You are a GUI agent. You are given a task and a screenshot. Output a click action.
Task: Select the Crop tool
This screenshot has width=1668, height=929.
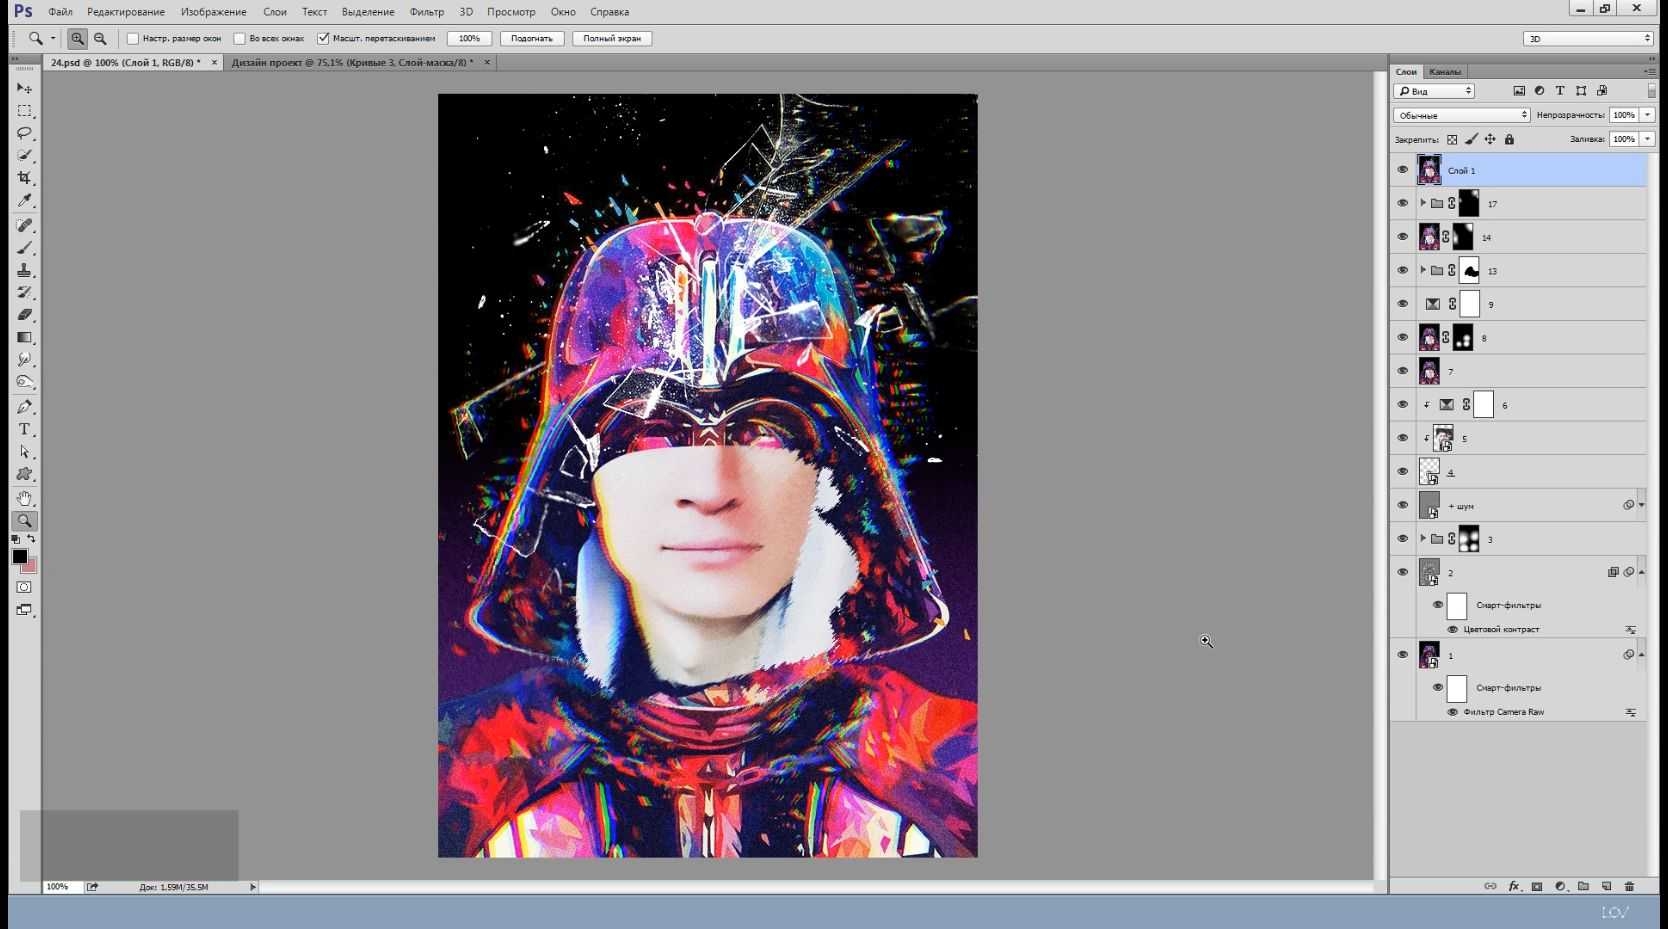click(x=24, y=178)
